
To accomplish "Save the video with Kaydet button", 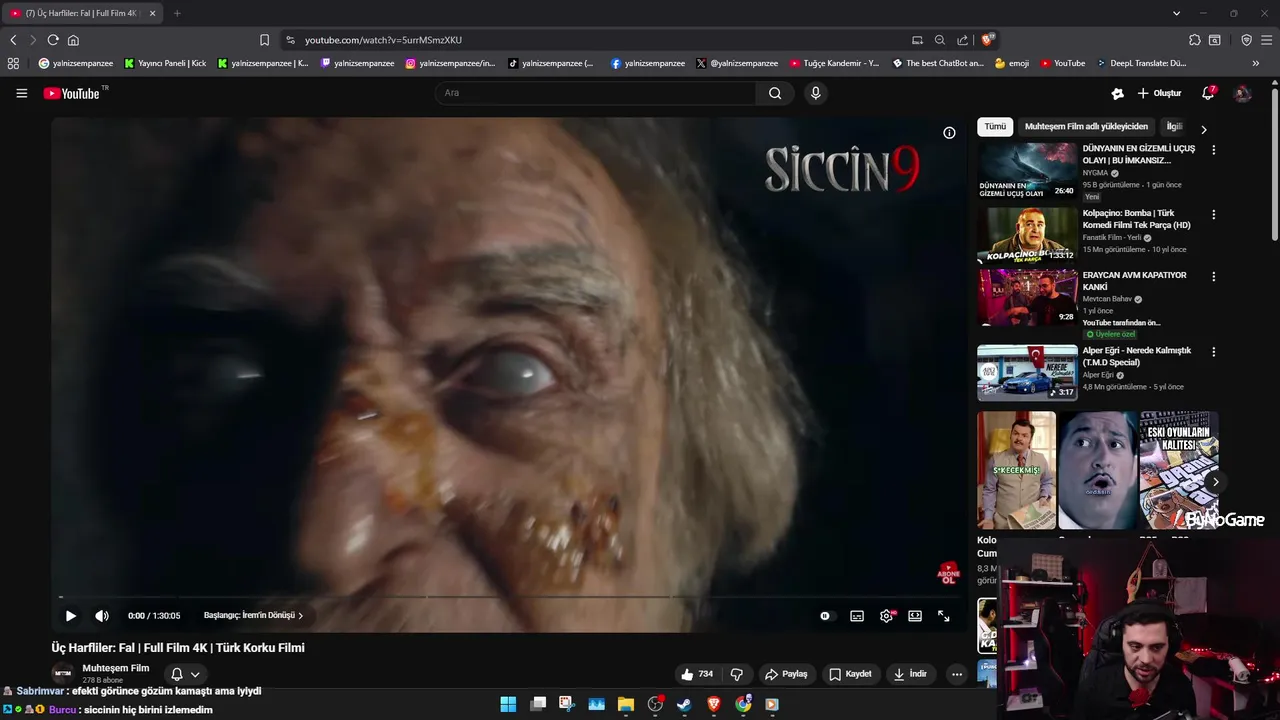I will (x=850, y=674).
